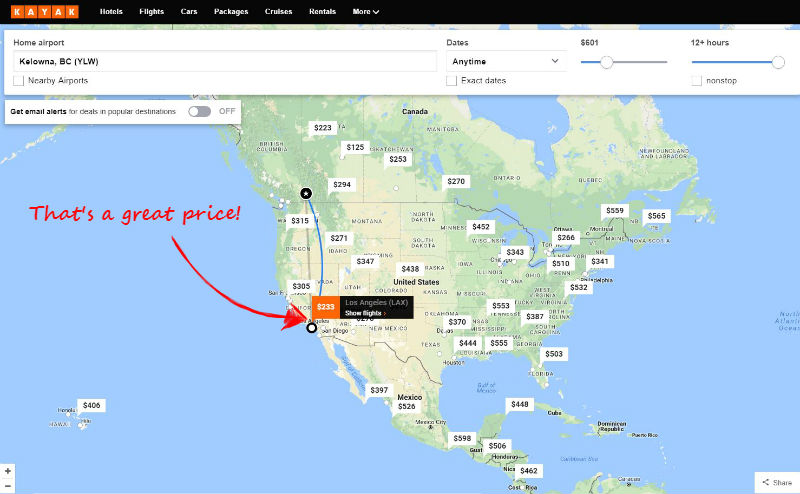Image resolution: width=800 pixels, height=494 pixels.
Task: Select the $223 price marker
Action: 322,128
